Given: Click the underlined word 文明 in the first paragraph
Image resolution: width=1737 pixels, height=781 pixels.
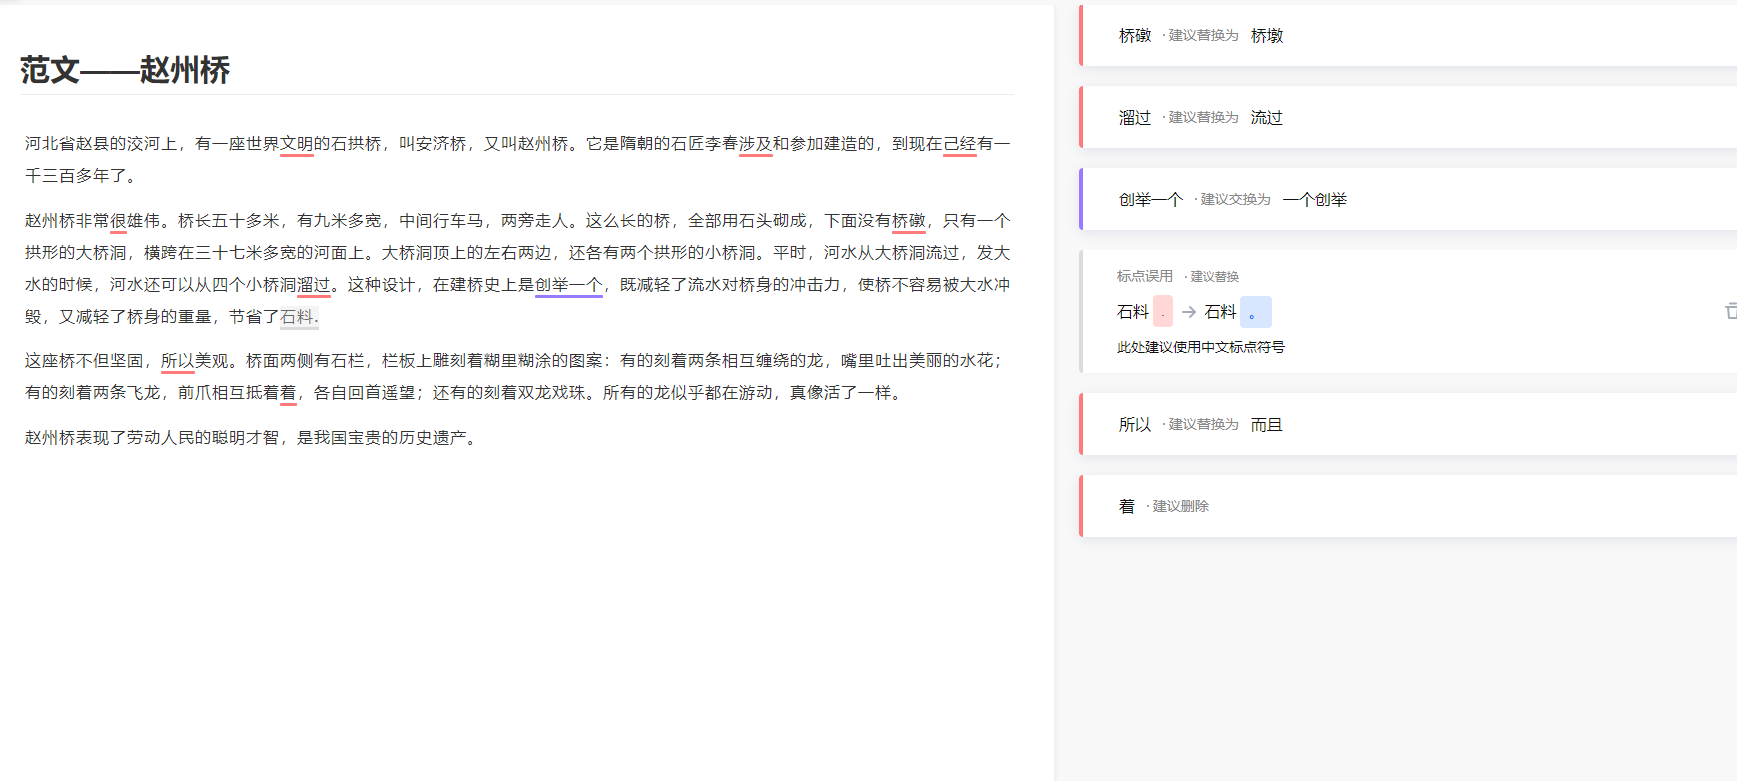Looking at the screenshot, I should click(x=297, y=144).
